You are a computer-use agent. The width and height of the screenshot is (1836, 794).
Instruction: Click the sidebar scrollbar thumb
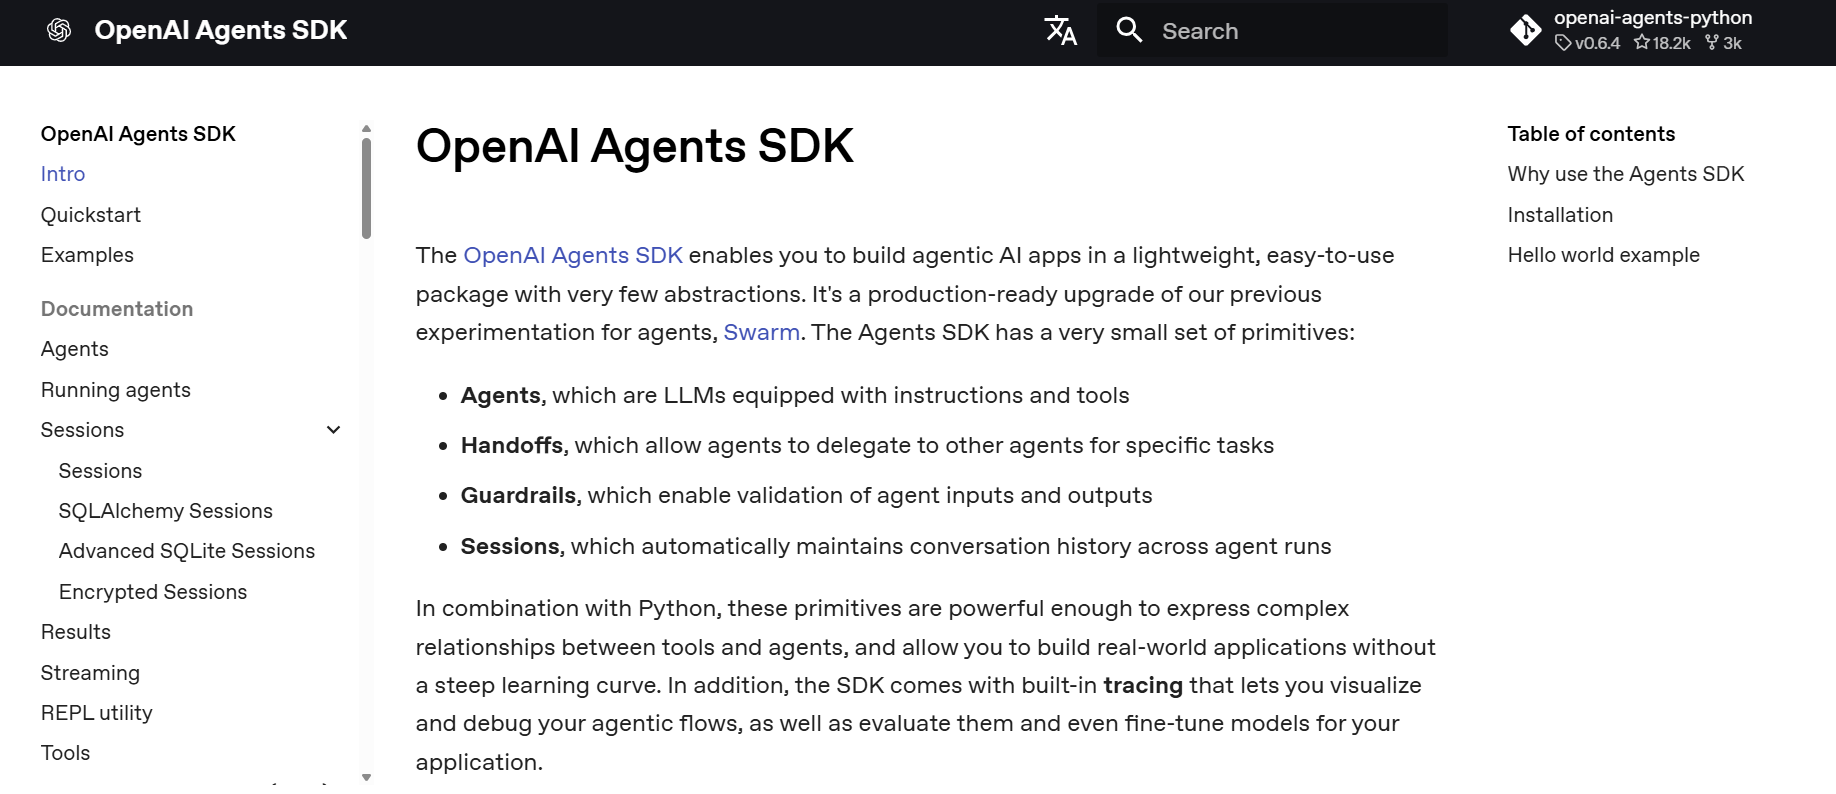(x=366, y=188)
